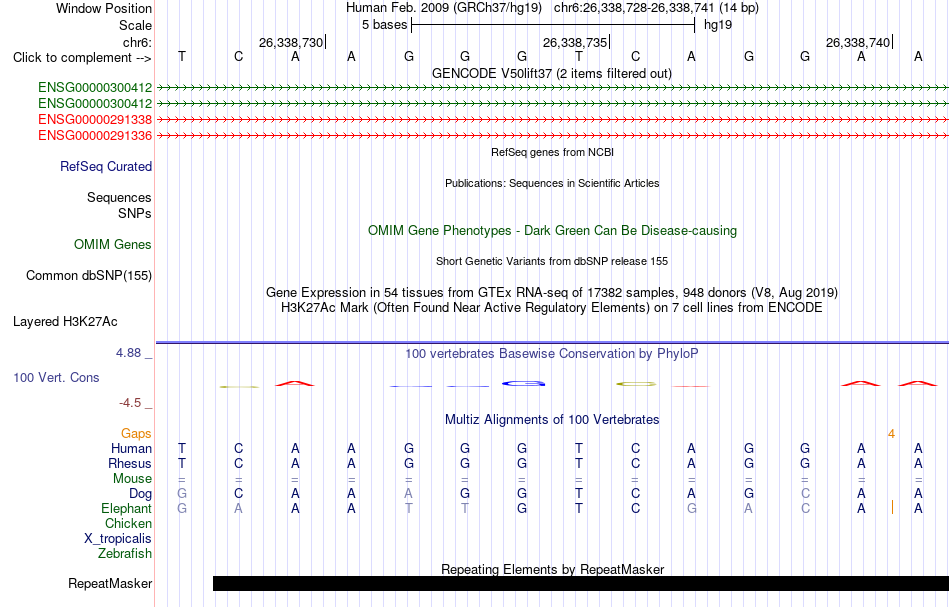
Task: Select the X_tropicalis species row label
Action: point(118,539)
